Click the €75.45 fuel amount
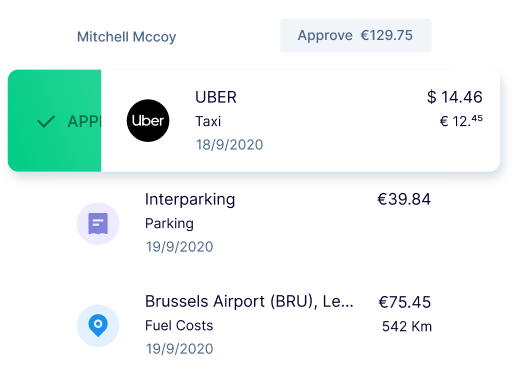The image size is (514, 375). pyautogui.click(x=405, y=302)
